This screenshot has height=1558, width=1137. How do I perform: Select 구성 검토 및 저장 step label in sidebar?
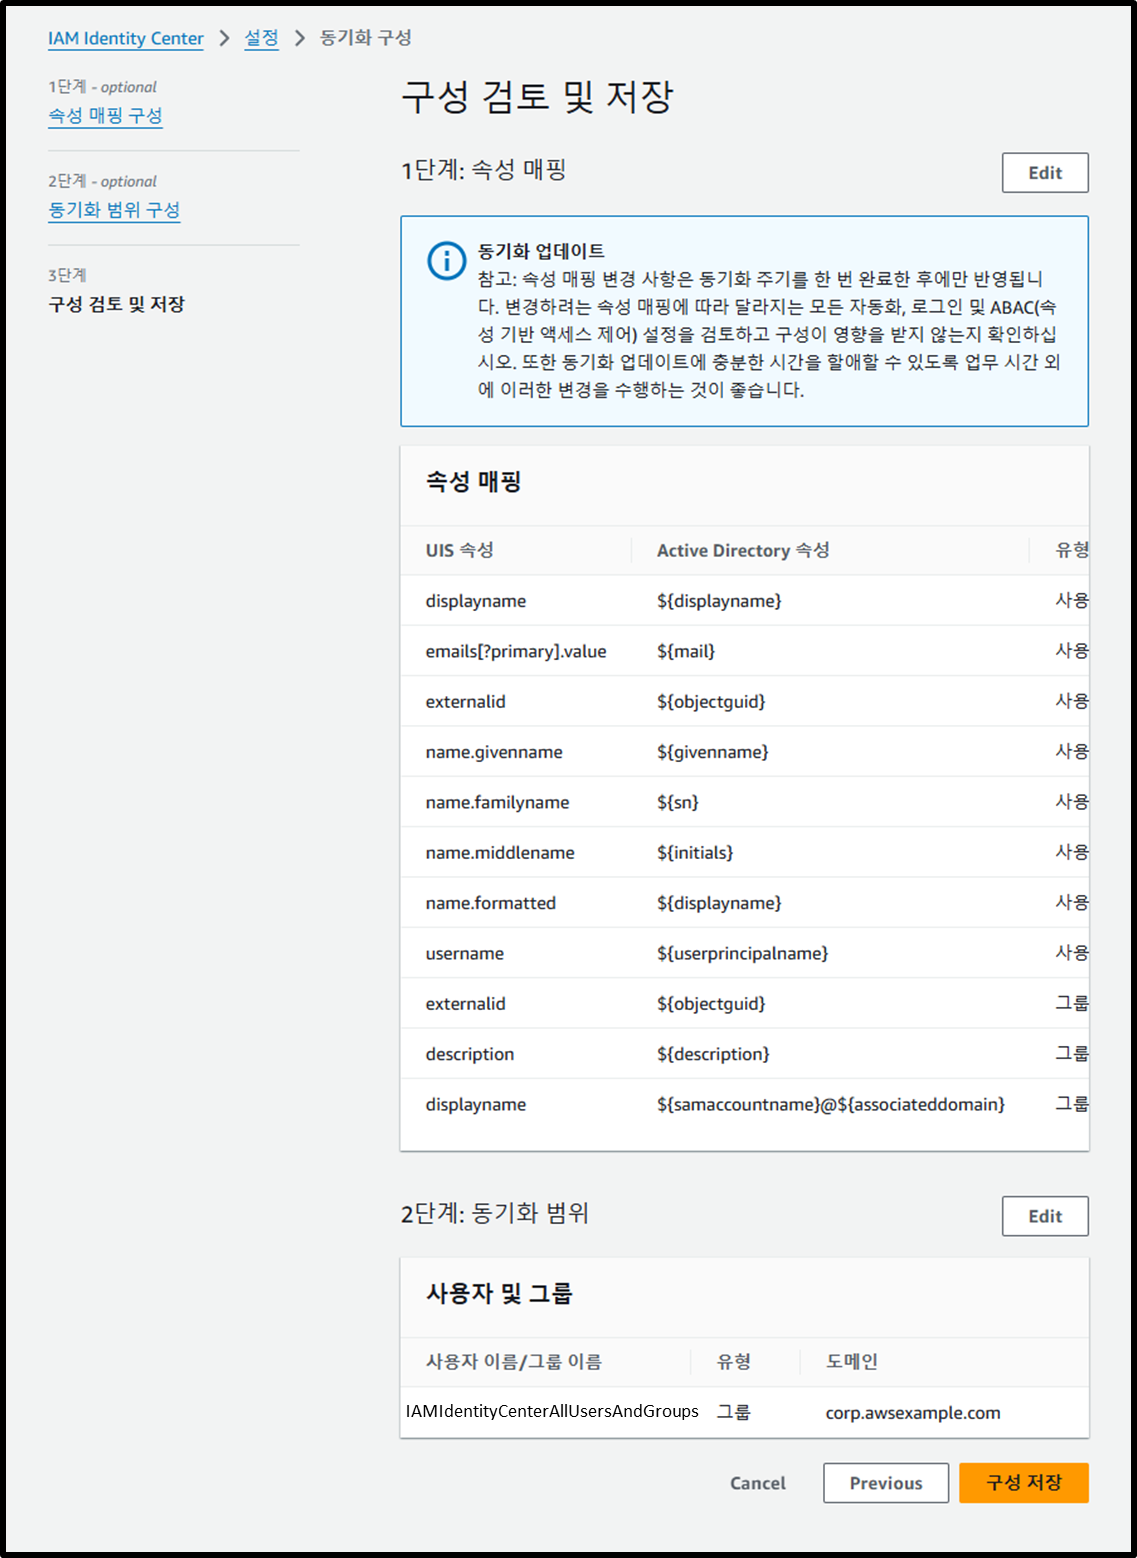(116, 304)
